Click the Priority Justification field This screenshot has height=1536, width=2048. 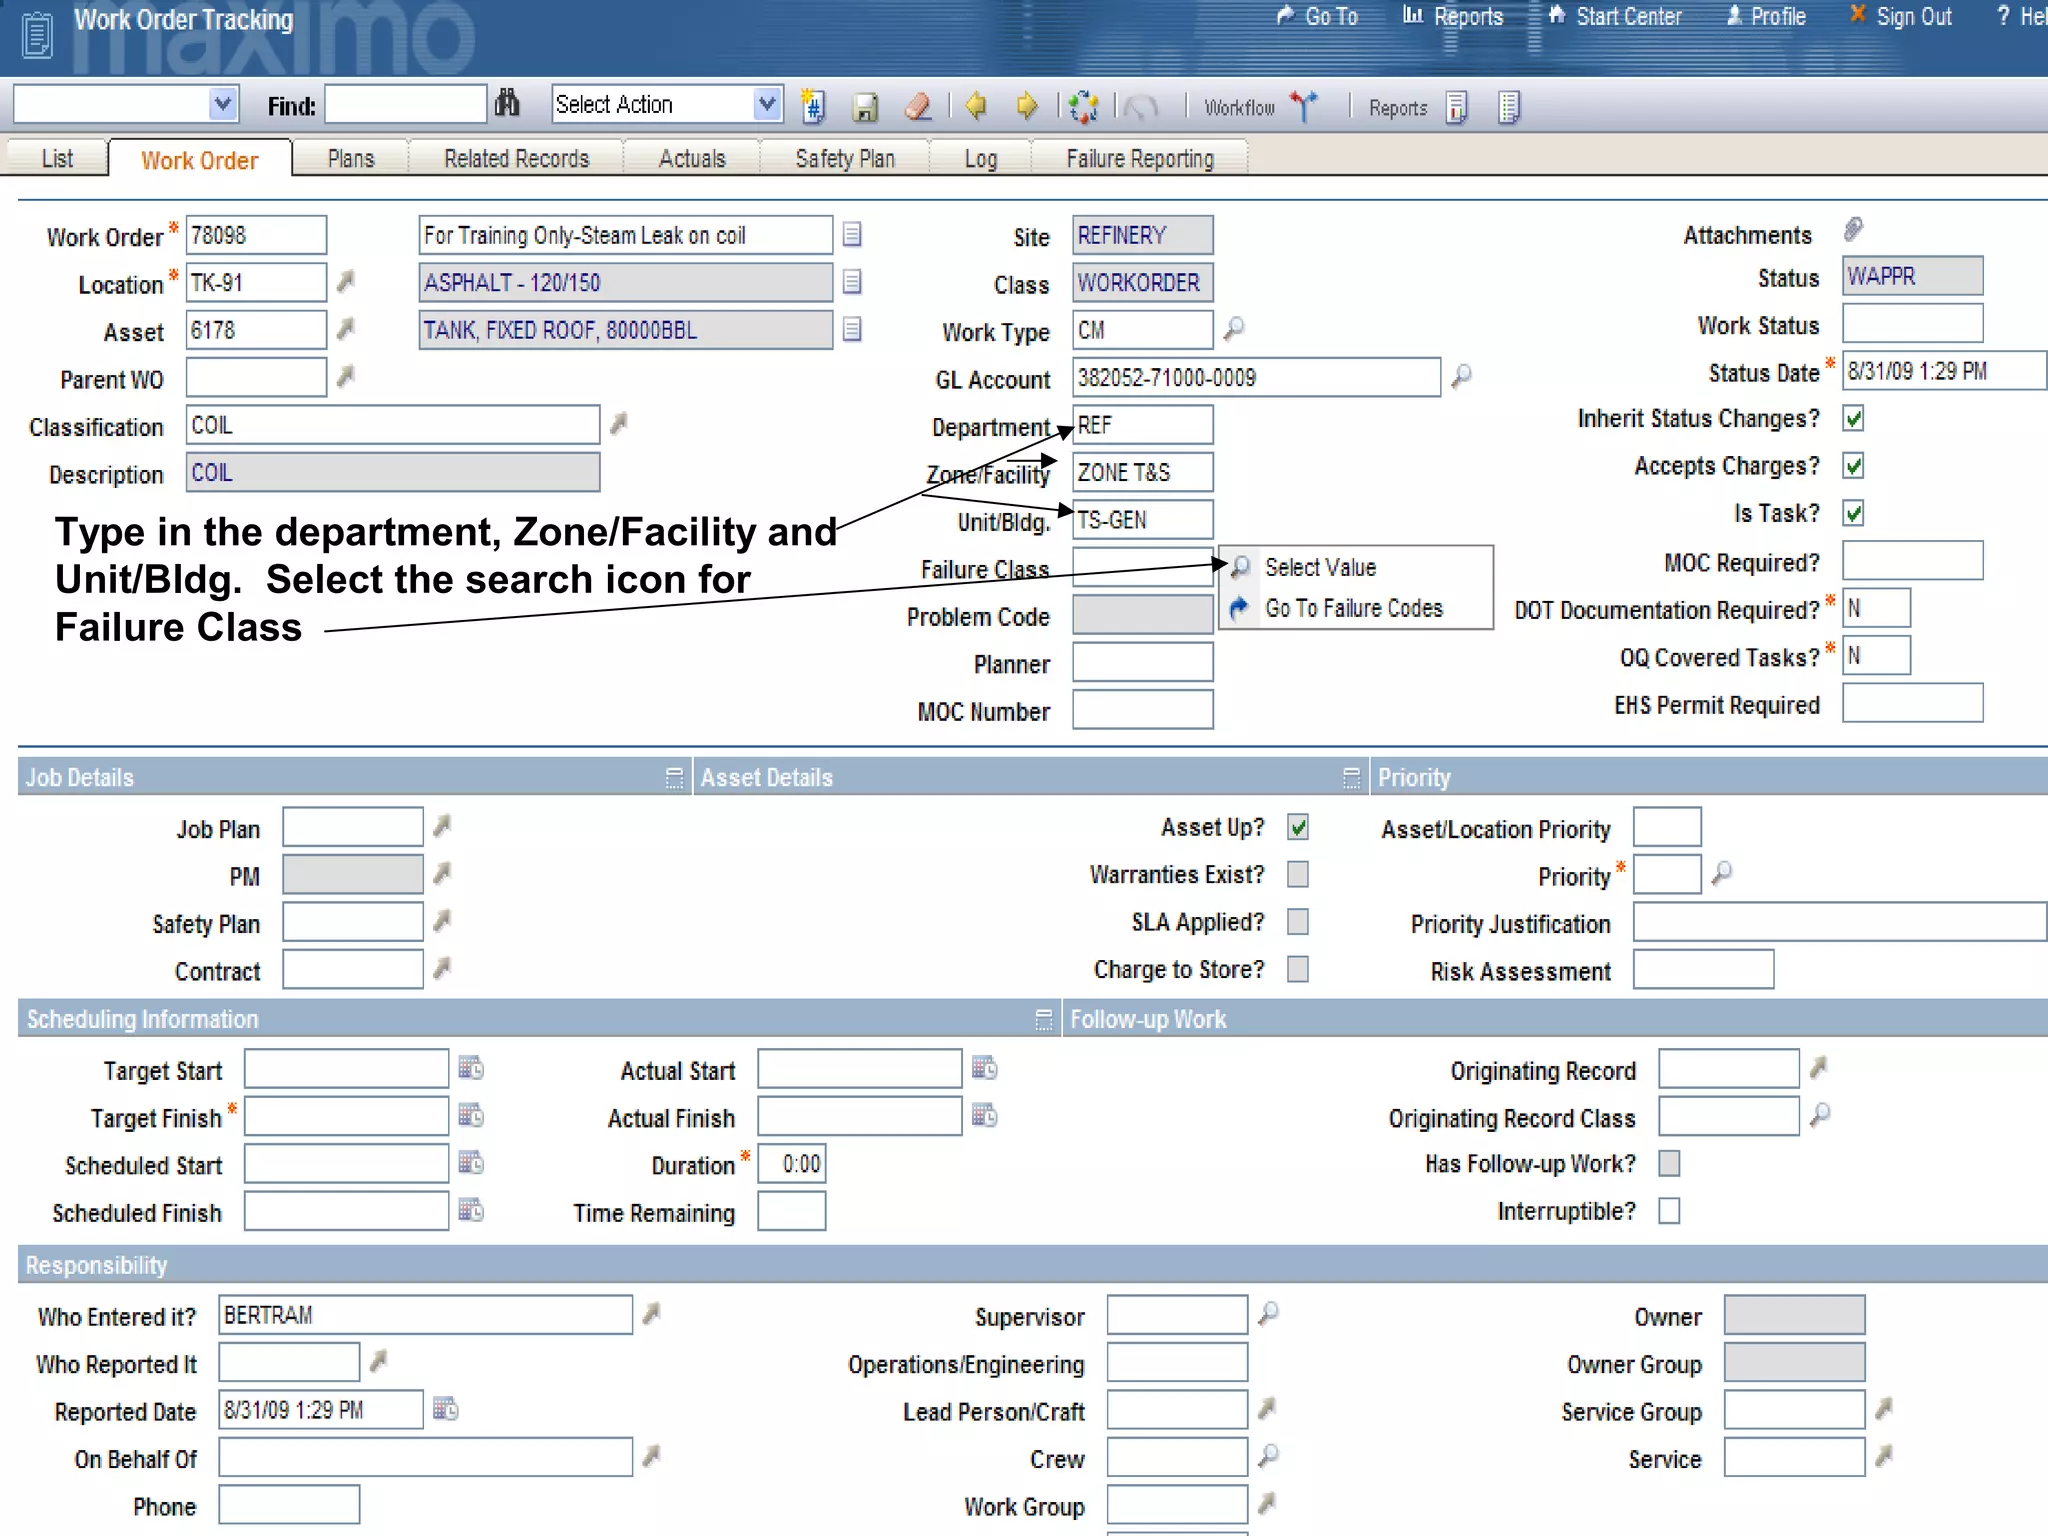(x=1839, y=921)
